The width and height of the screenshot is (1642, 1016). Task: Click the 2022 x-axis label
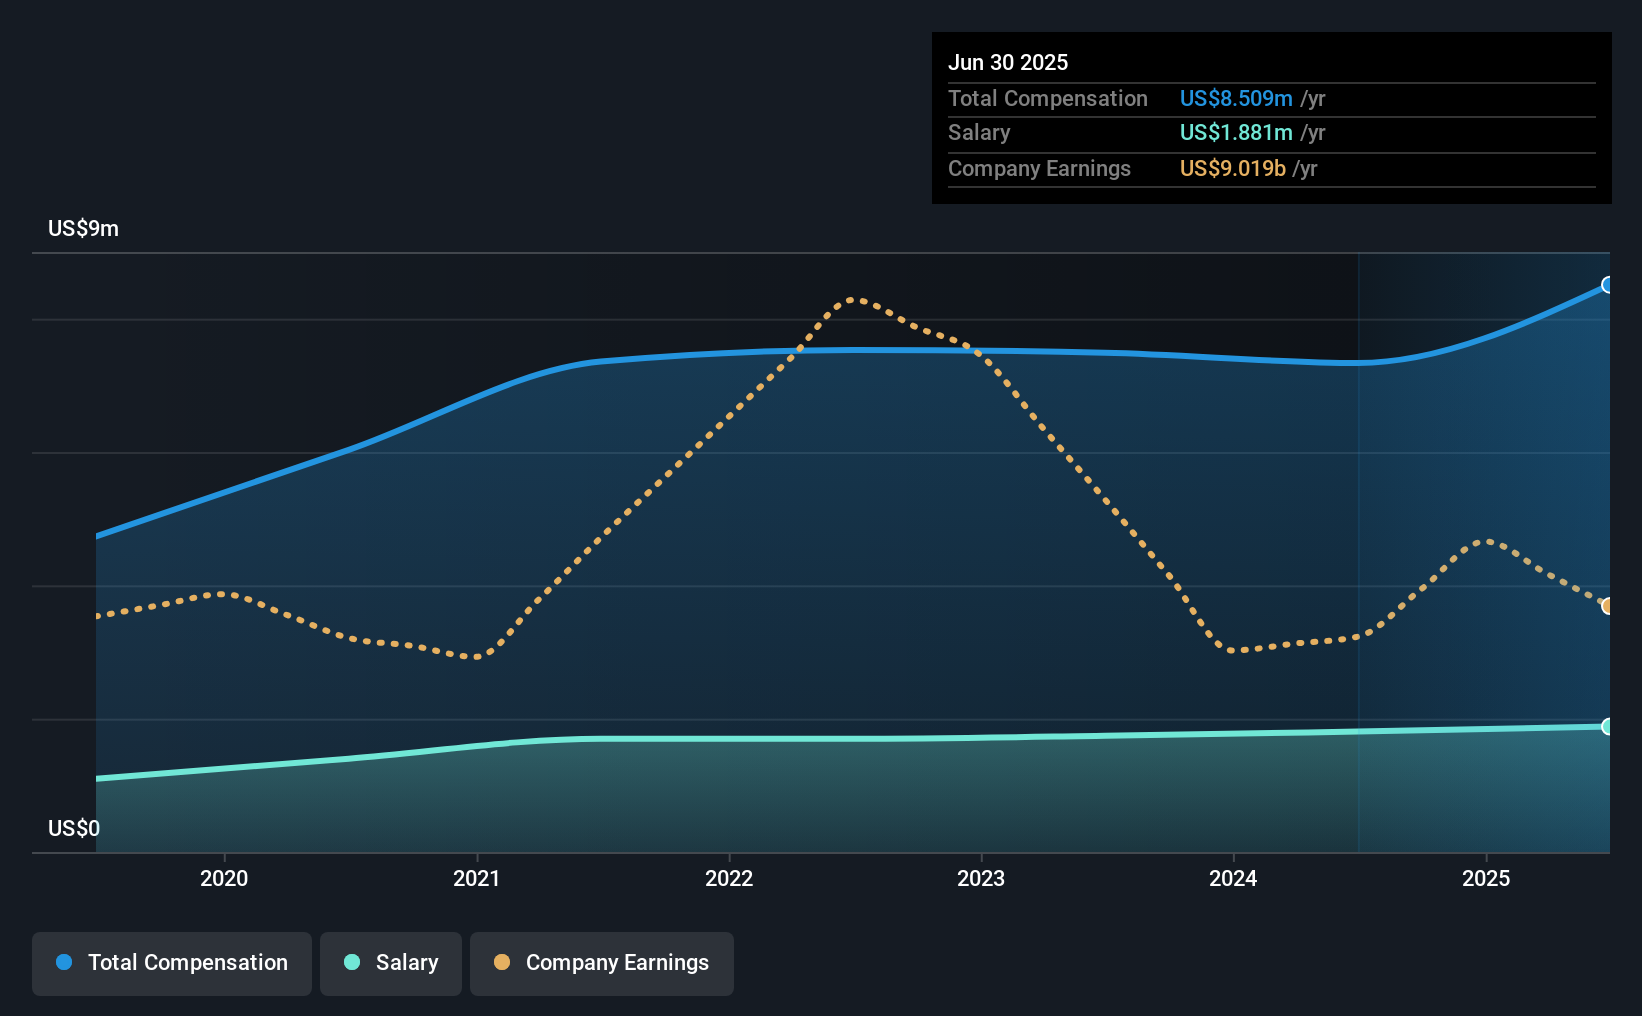pyautogui.click(x=729, y=878)
